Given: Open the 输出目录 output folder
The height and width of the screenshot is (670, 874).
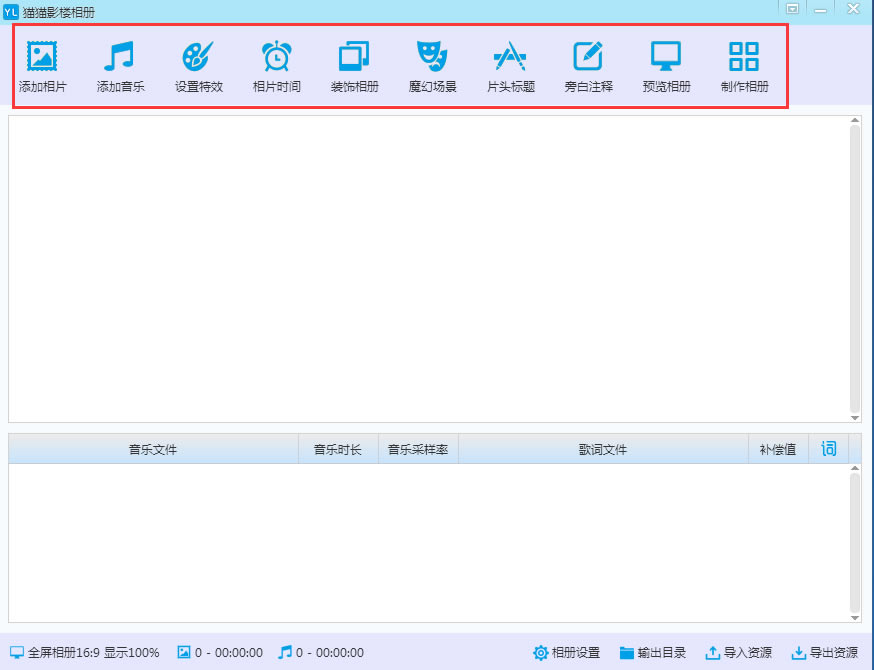Looking at the screenshot, I should coord(653,652).
